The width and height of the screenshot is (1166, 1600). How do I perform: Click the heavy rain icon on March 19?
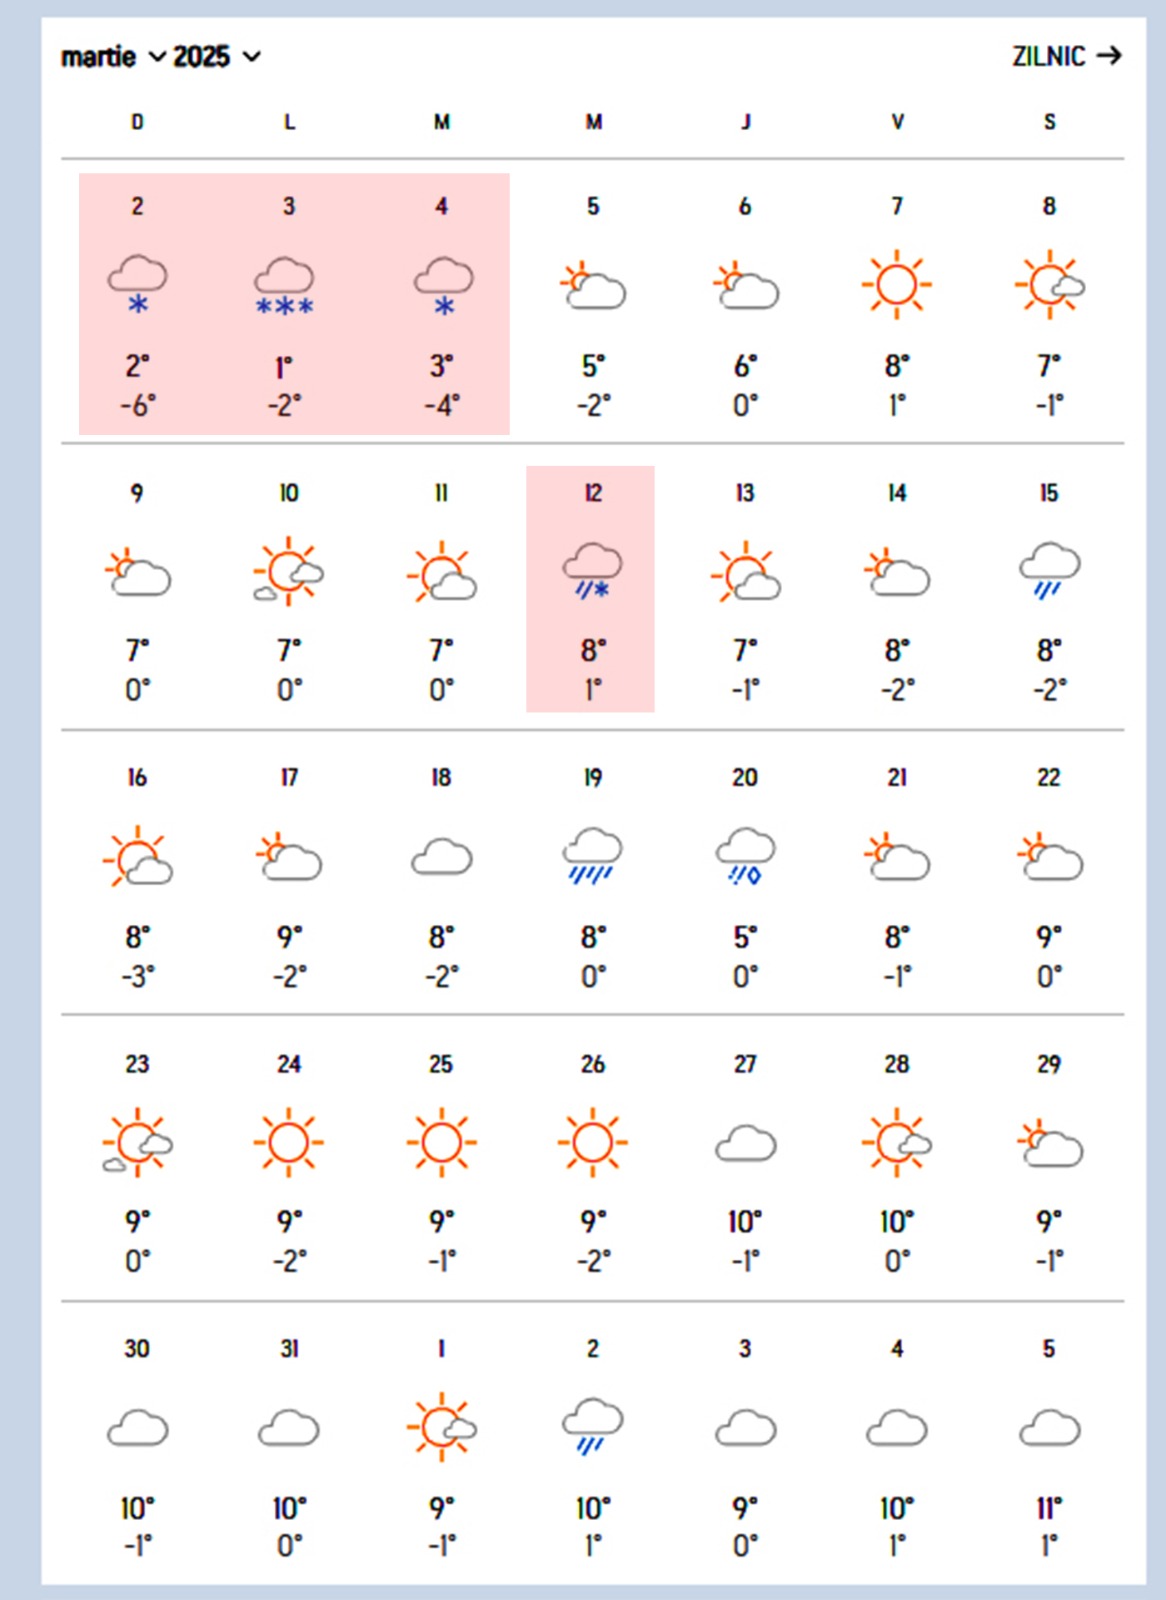pos(592,857)
